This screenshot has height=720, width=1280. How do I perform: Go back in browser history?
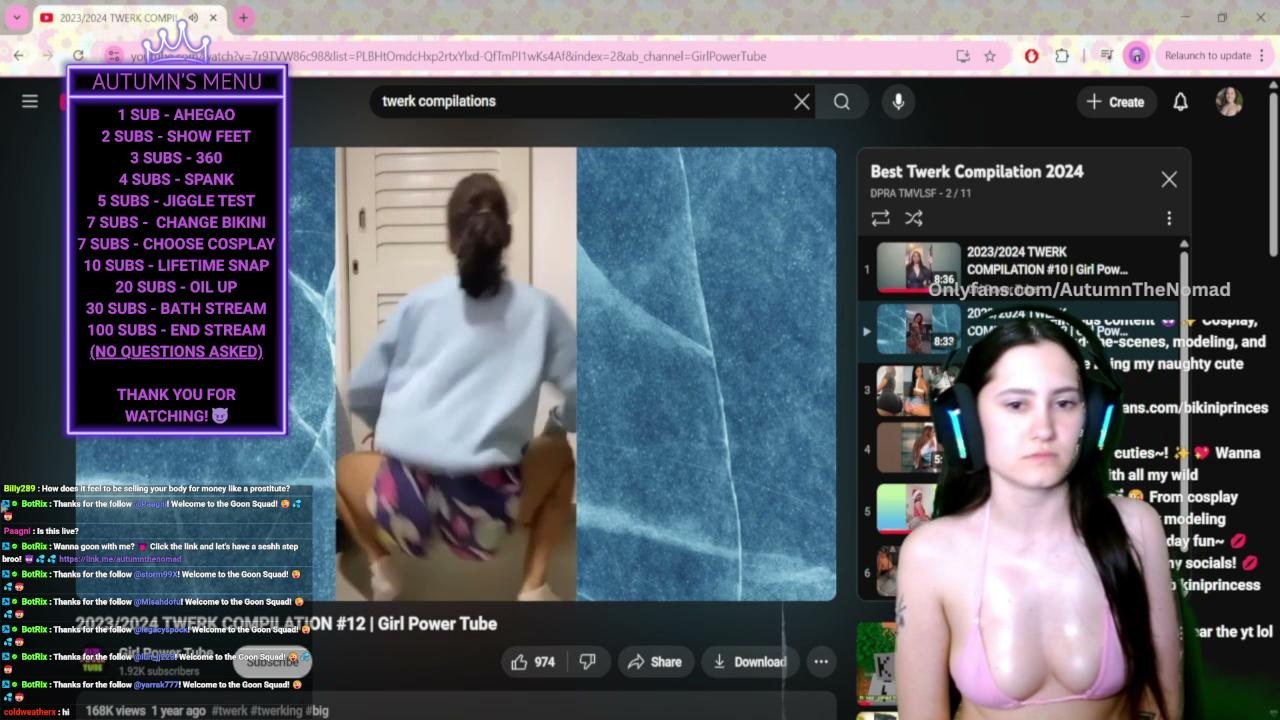[19, 56]
